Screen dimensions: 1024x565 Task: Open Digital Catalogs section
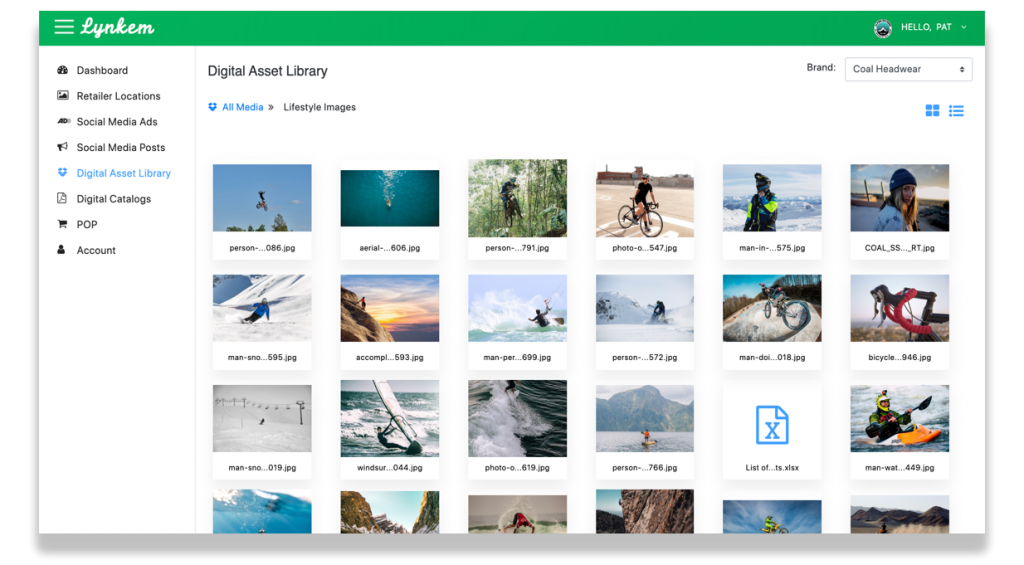[x=114, y=199]
